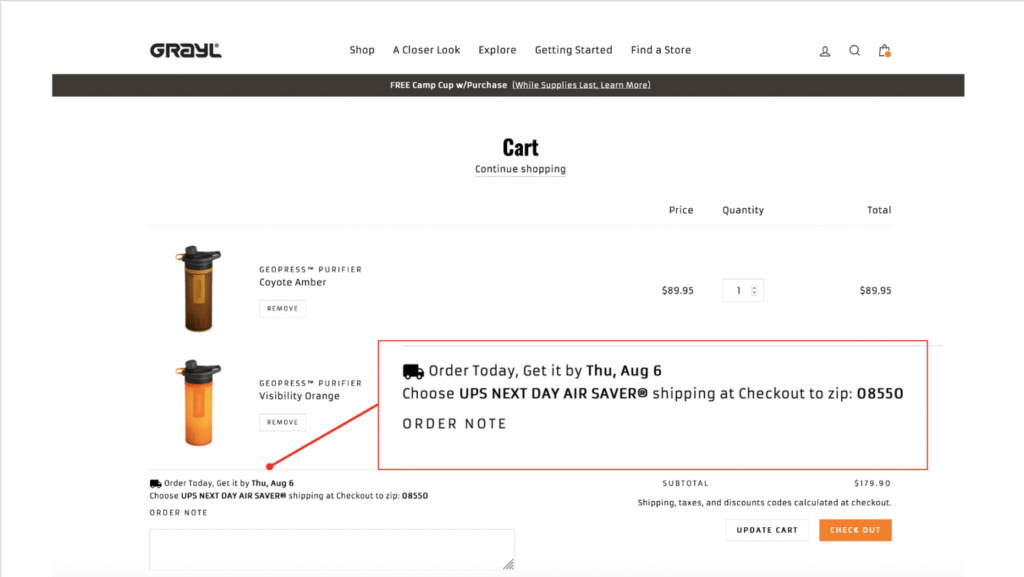
Task: Adjust the Coyote Amber quantity stepper arrows
Action: 754,290
